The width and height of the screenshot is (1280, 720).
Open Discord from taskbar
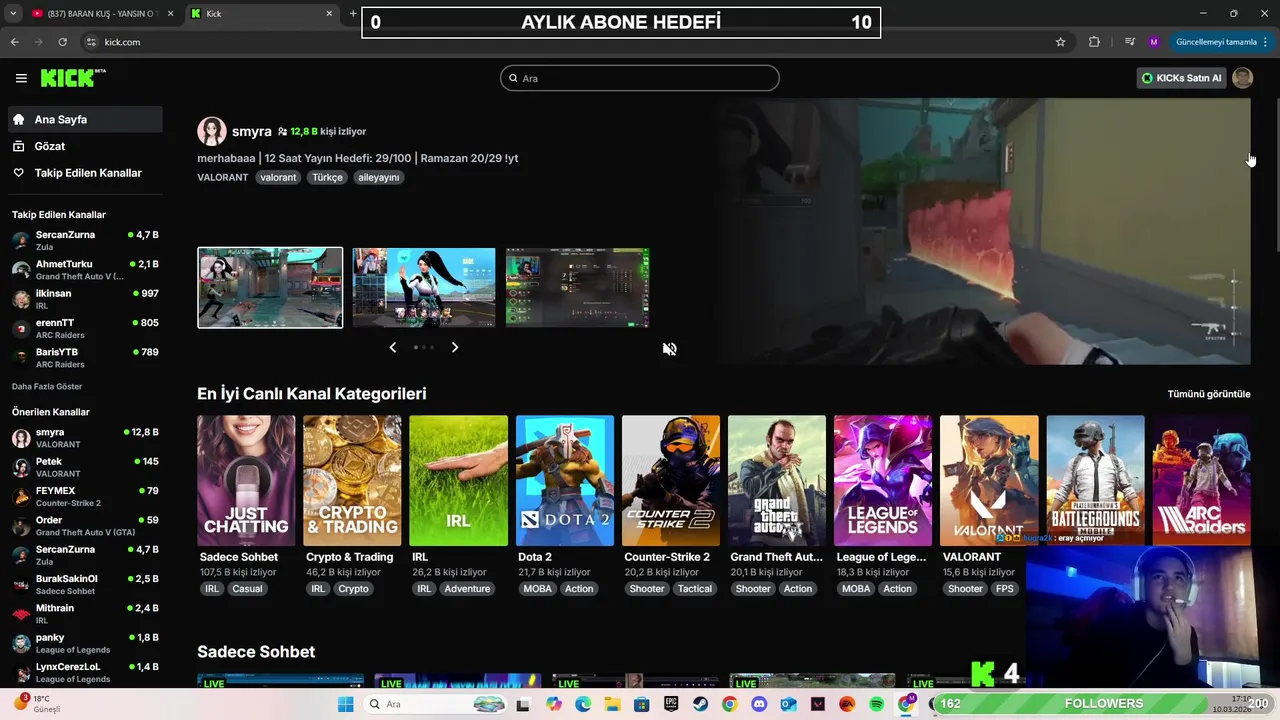[x=758, y=704]
